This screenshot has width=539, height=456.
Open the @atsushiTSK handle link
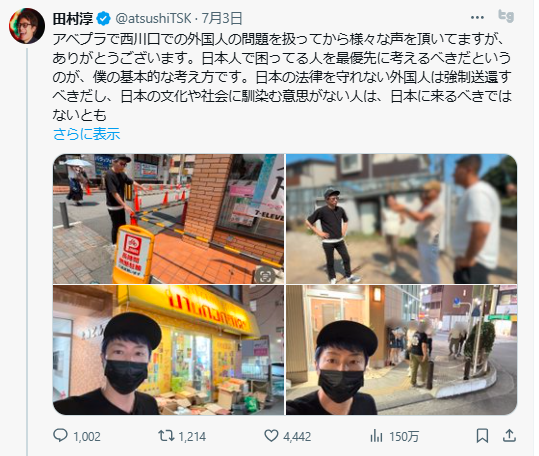(x=153, y=18)
